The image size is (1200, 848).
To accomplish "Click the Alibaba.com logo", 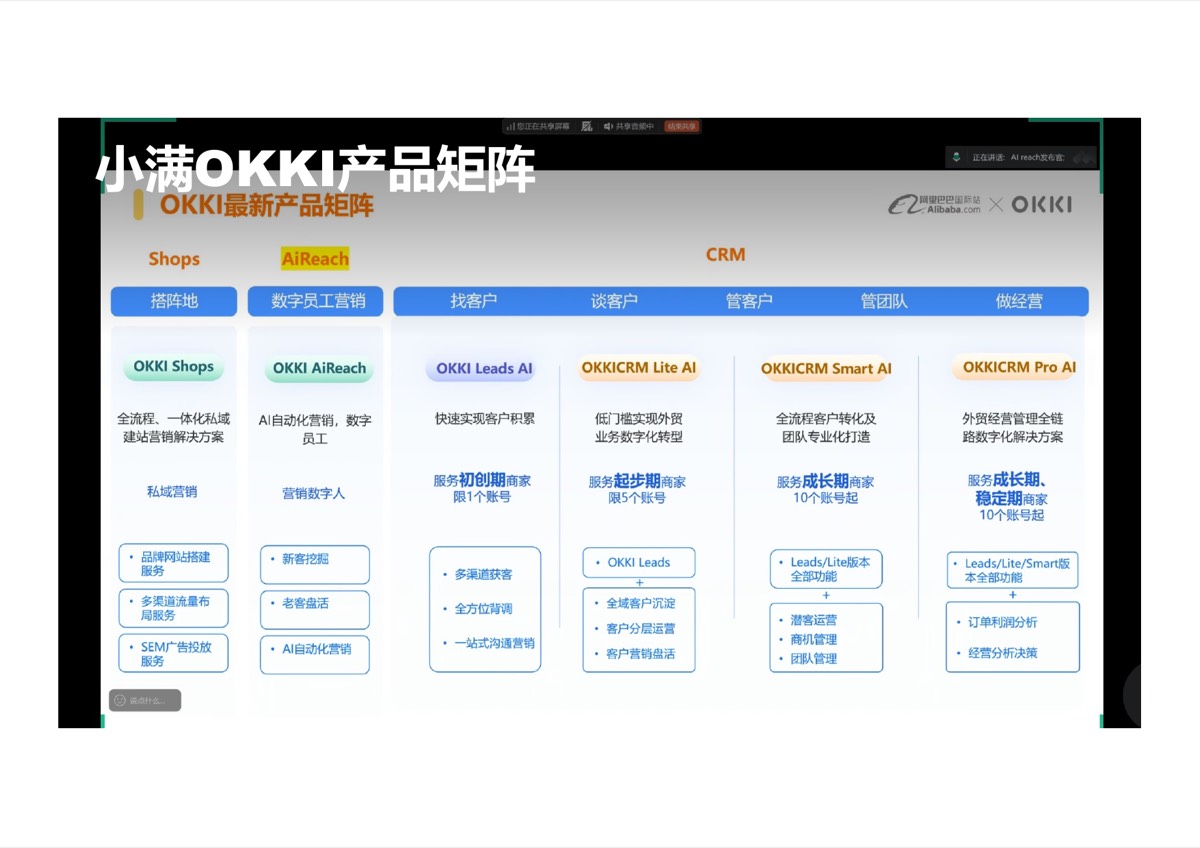I will point(934,205).
